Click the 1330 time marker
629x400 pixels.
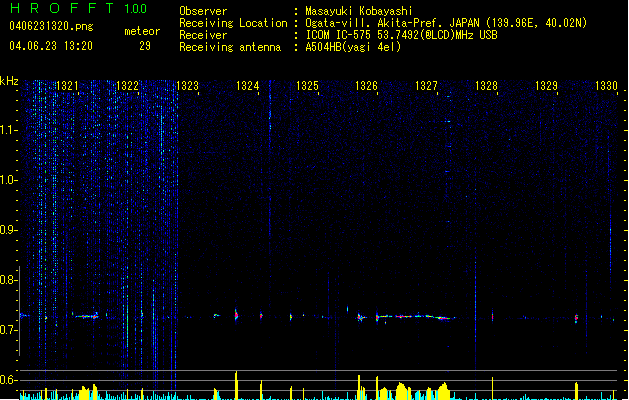click(x=606, y=86)
